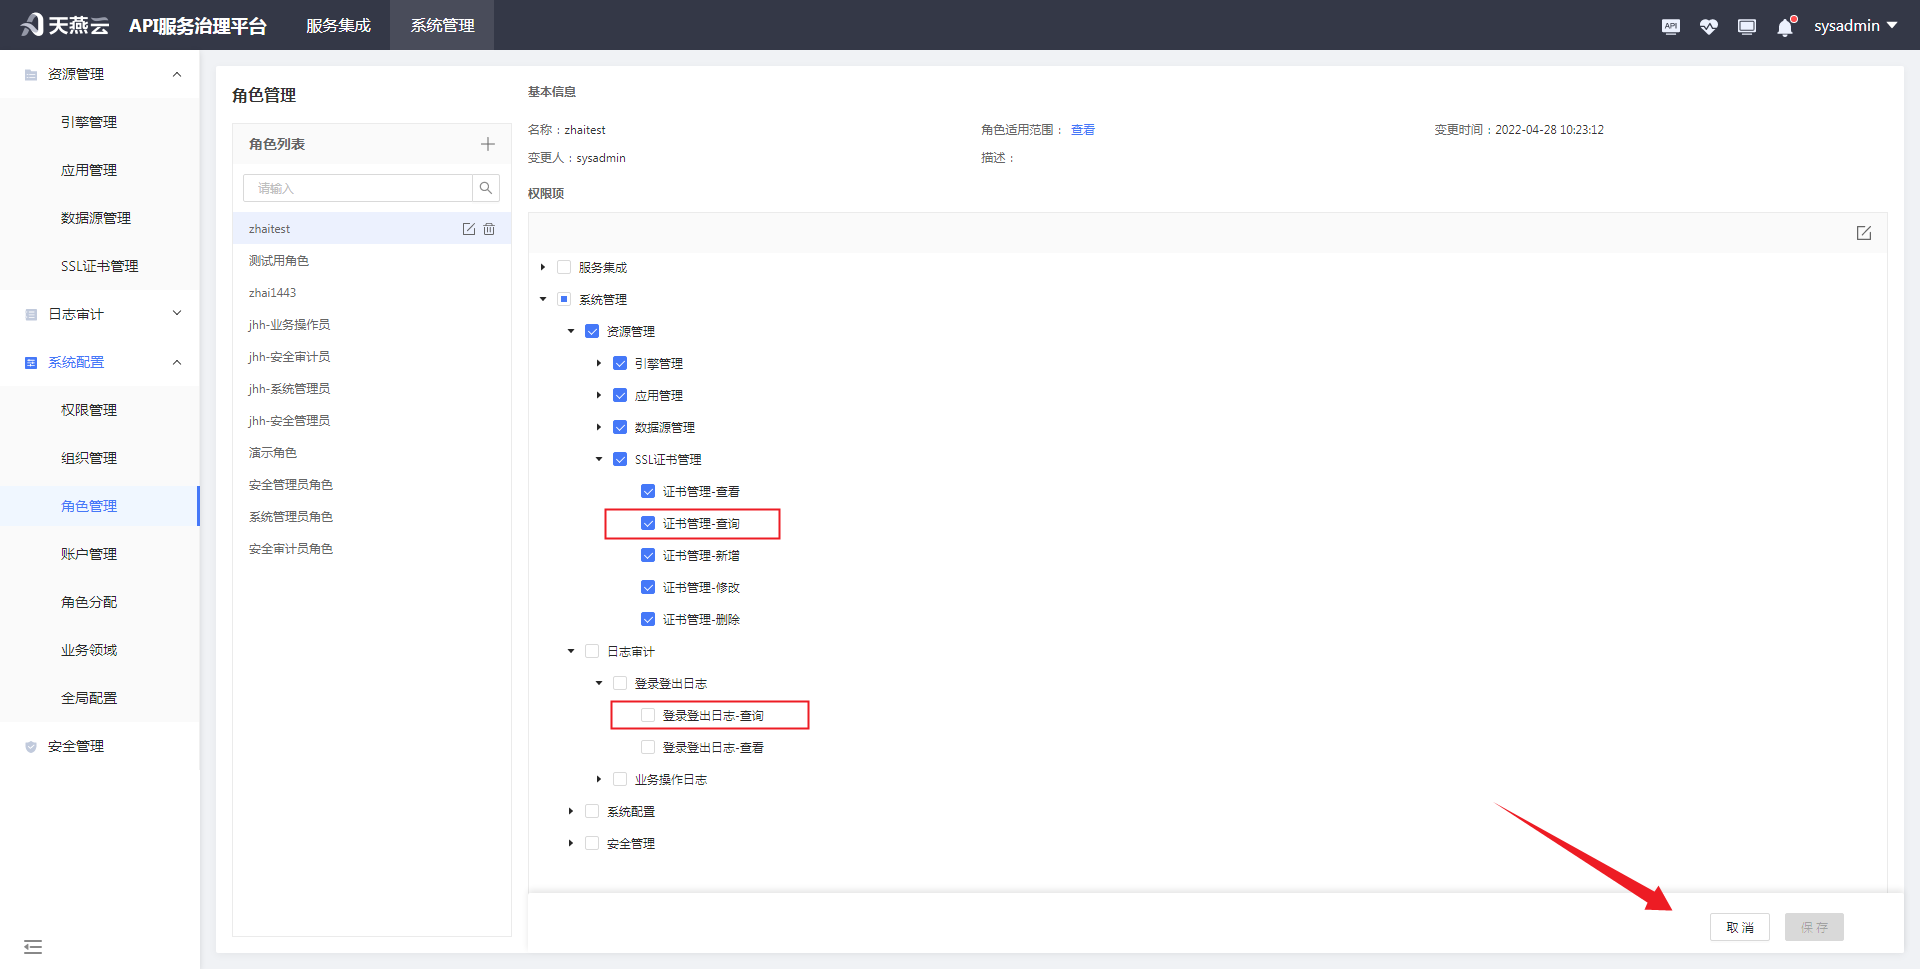The height and width of the screenshot is (969, 1920).
Task: Check the 日志审计 permission checkbox
Action: pyautogui.click(x=591, y=650)
